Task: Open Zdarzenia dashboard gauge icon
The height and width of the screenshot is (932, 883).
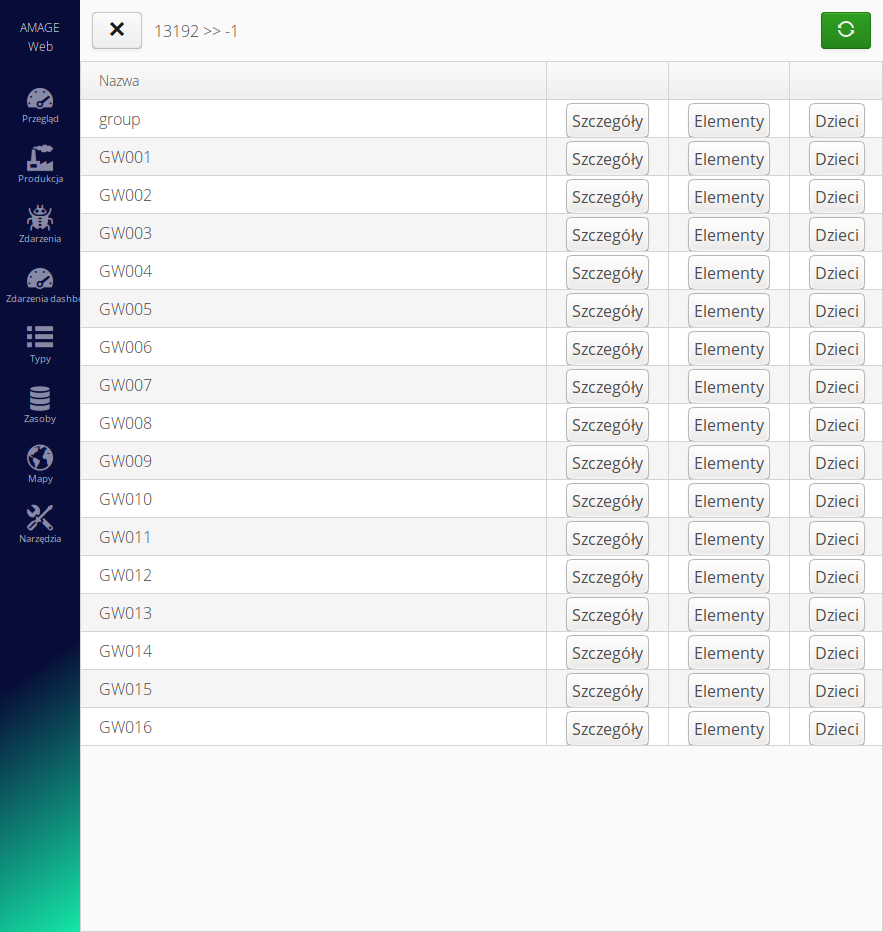Action: (x=40, y=279)
